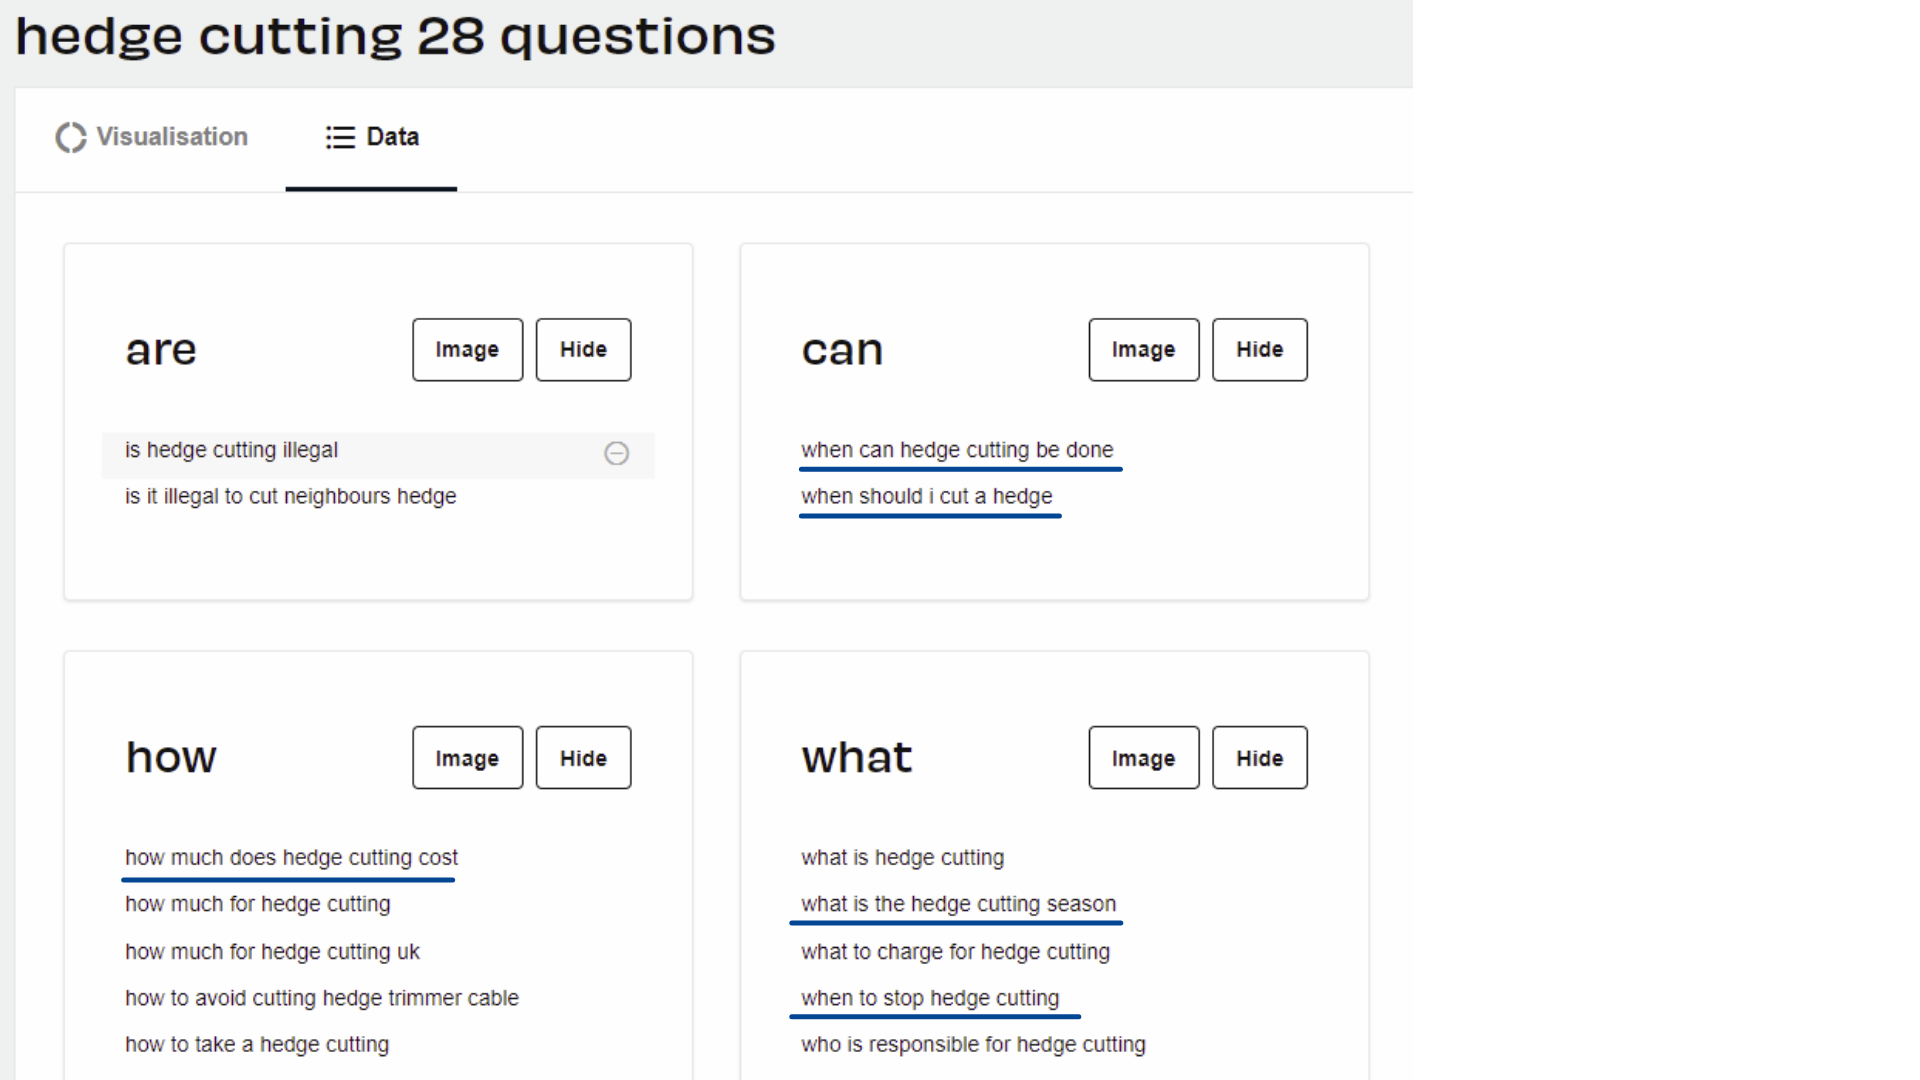Viewport: 1920px width, 1080px height.
Task: Click 'is it illegal to cut neighbours hedge' query
Action: pyautogui.click(x=290, y=496)
